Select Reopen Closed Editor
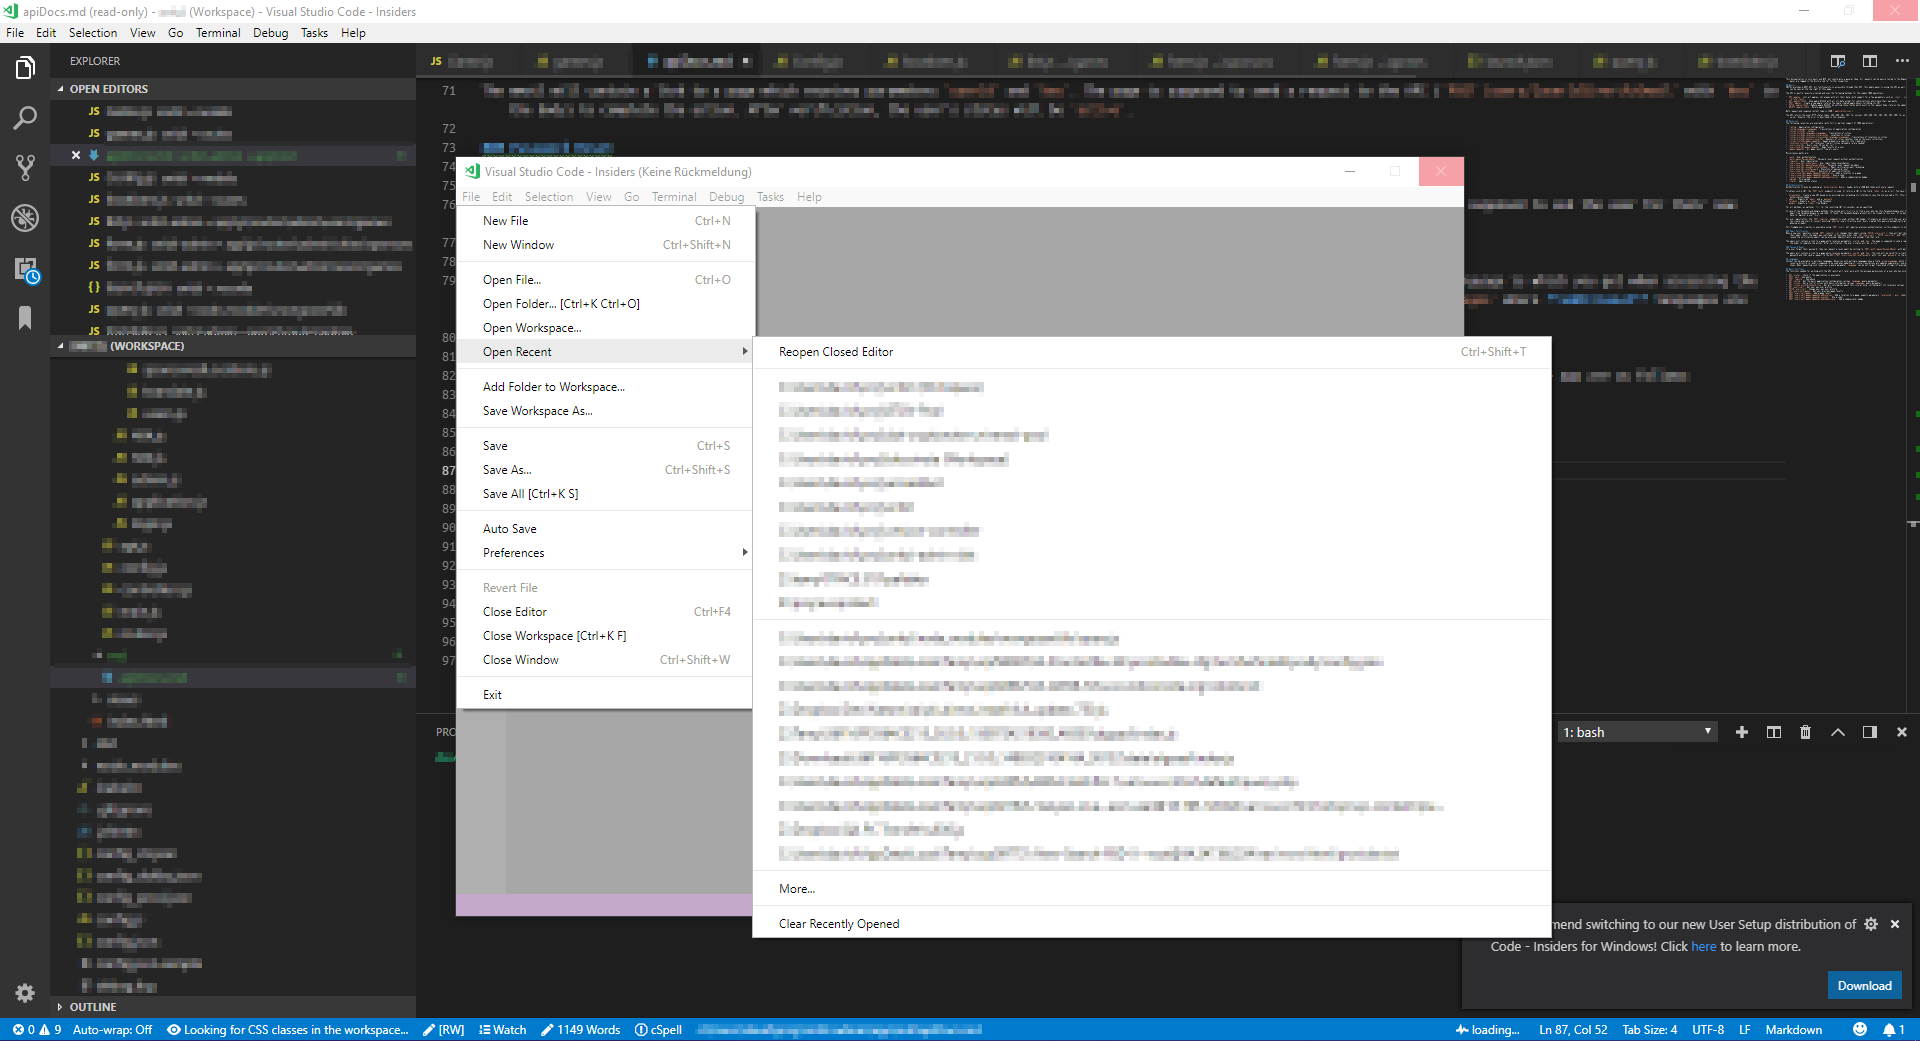 1152,352
